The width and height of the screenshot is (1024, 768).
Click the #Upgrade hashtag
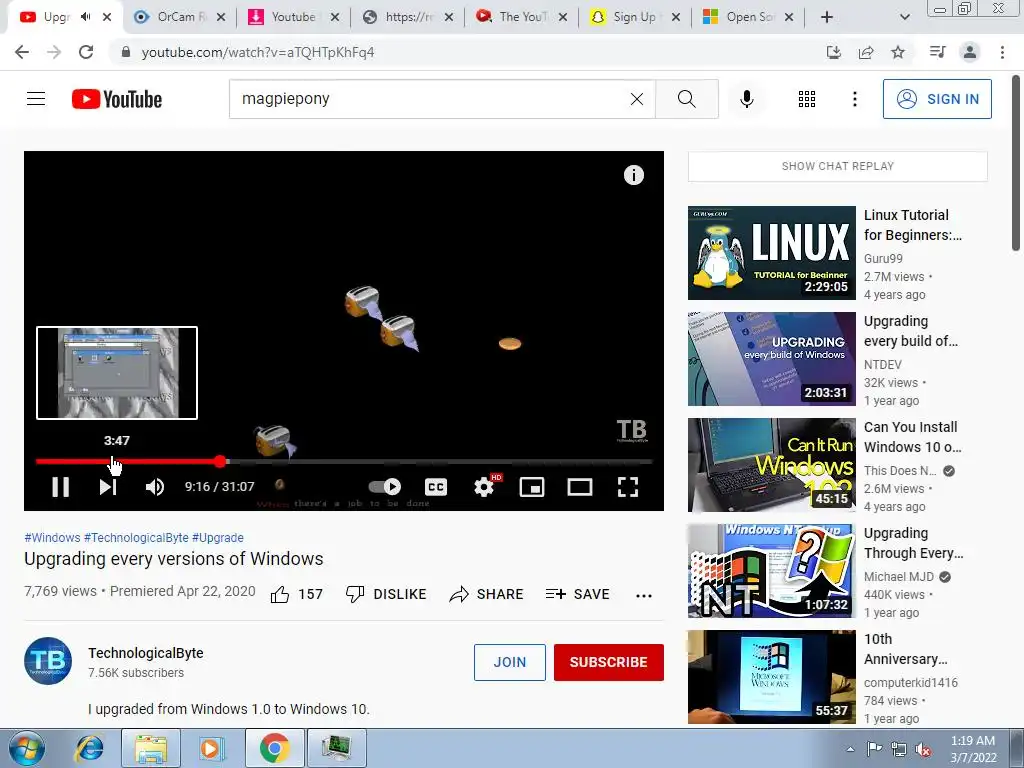(217, 537)
